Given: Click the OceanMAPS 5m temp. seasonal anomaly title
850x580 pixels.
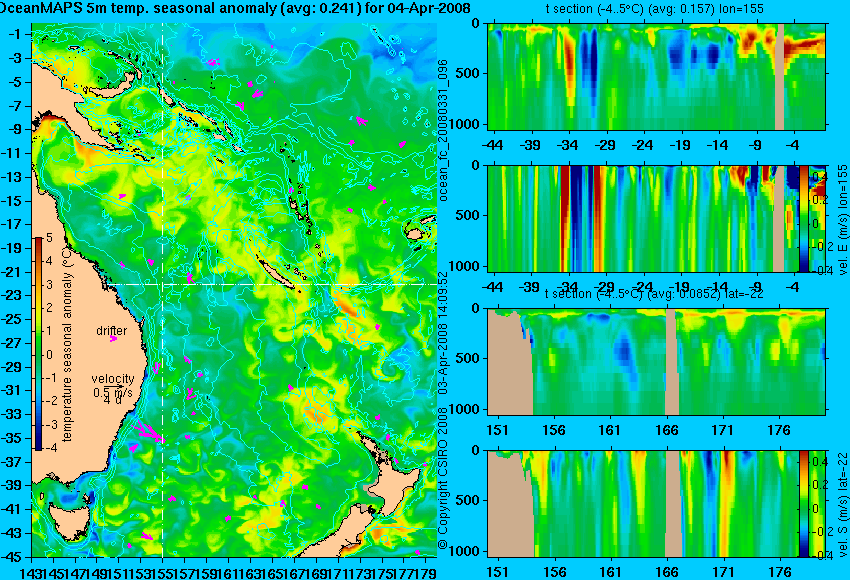Looking at the screenshot, I should [235, 9].
